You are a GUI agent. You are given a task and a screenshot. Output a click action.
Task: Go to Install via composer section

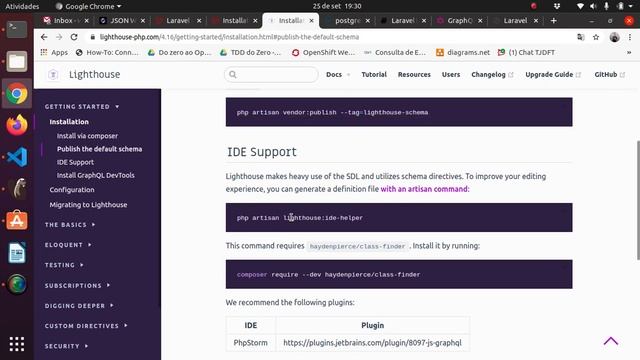[87, 136]
